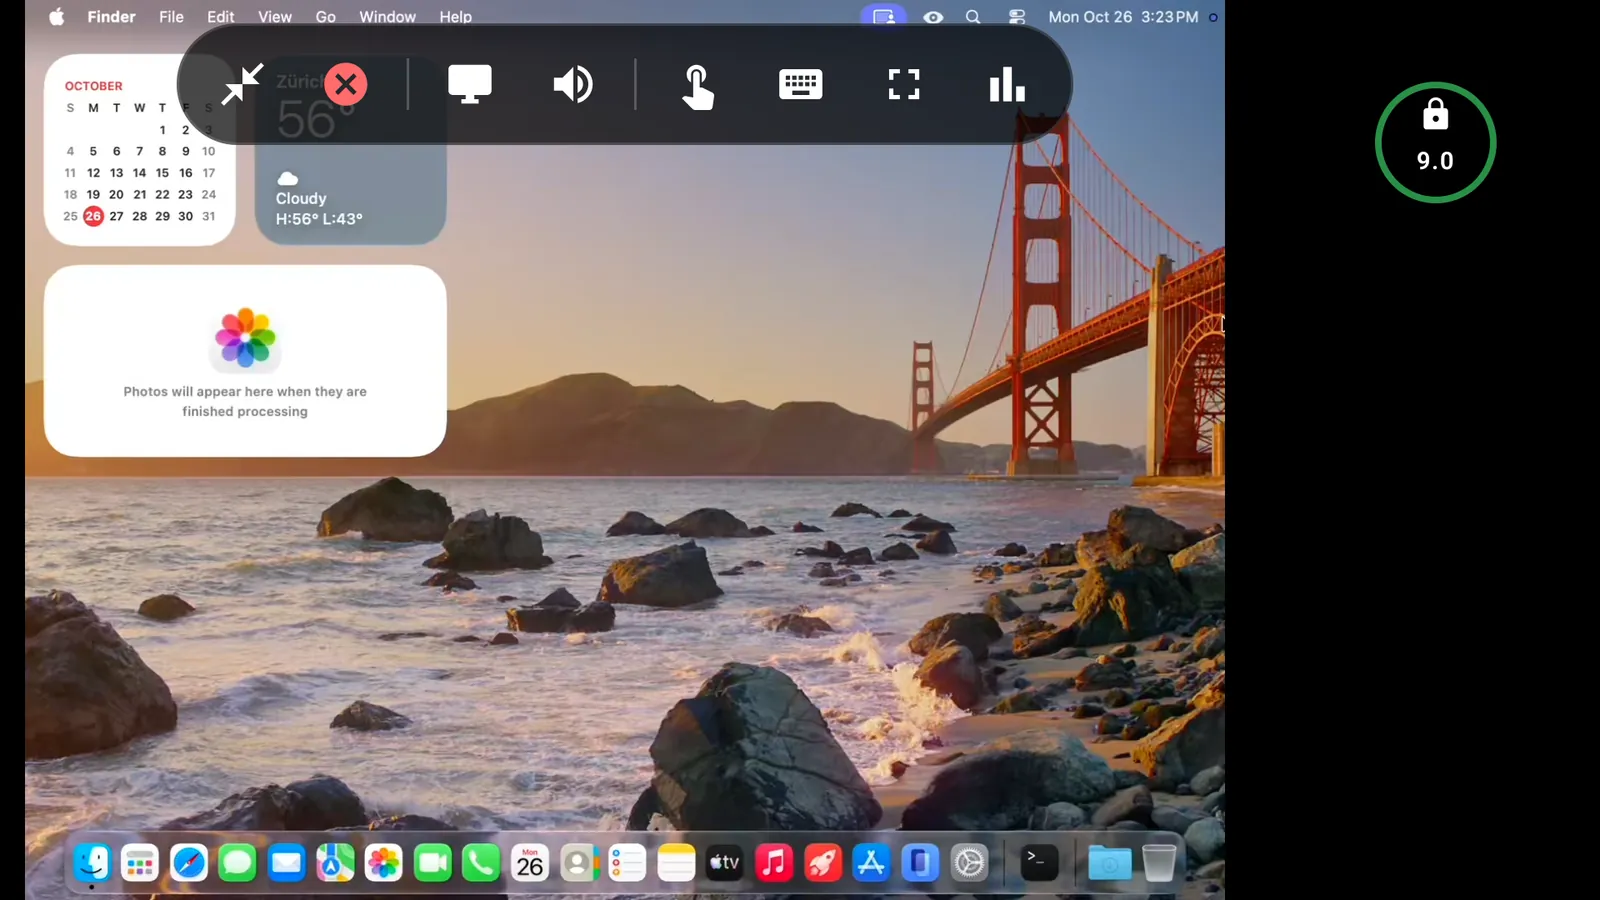Disconnect session using the red X button
Viewport: 1600px width, 900px height.
click(346, 84)
